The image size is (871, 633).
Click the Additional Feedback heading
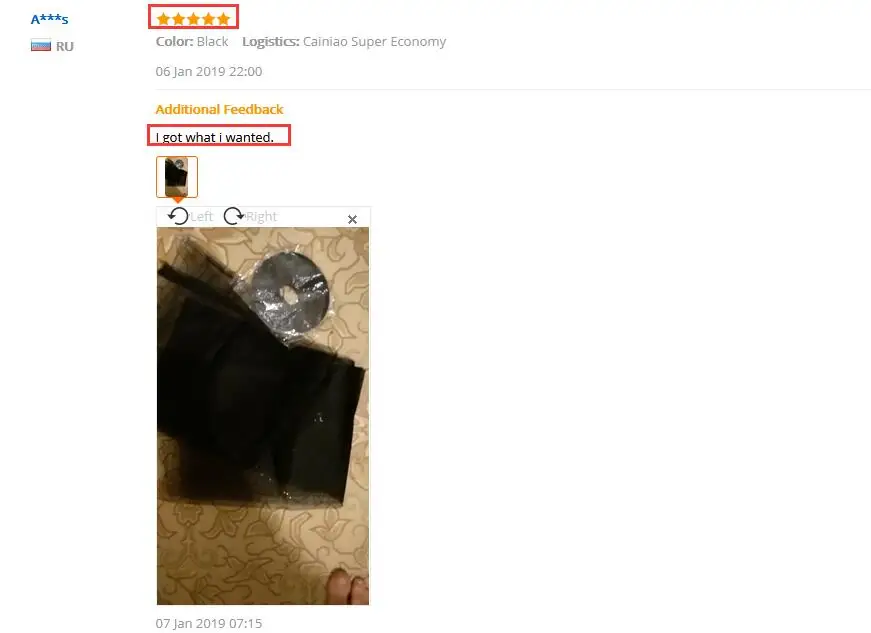coord(219,109)
